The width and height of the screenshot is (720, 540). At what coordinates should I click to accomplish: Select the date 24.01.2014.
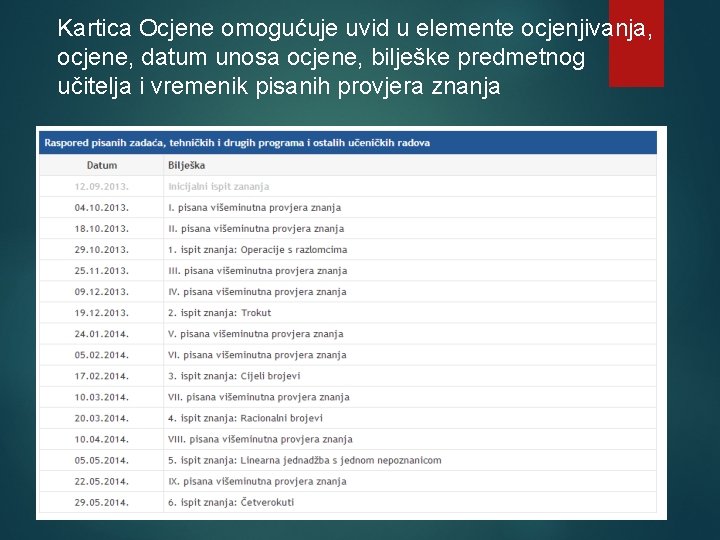[101, 334]
